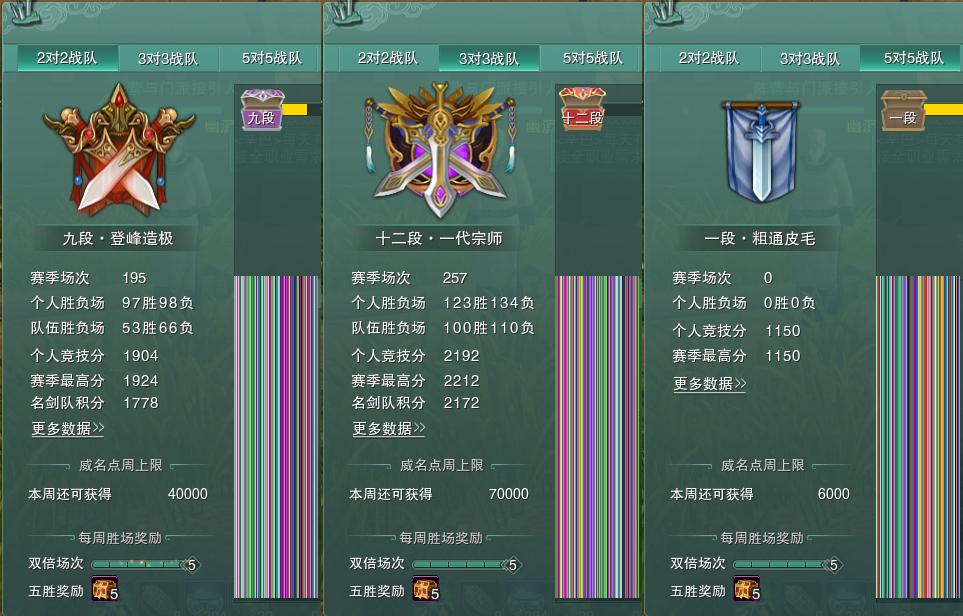
Task: Click the 九段·登峰造极 rank title label
Action: point(118,238)
